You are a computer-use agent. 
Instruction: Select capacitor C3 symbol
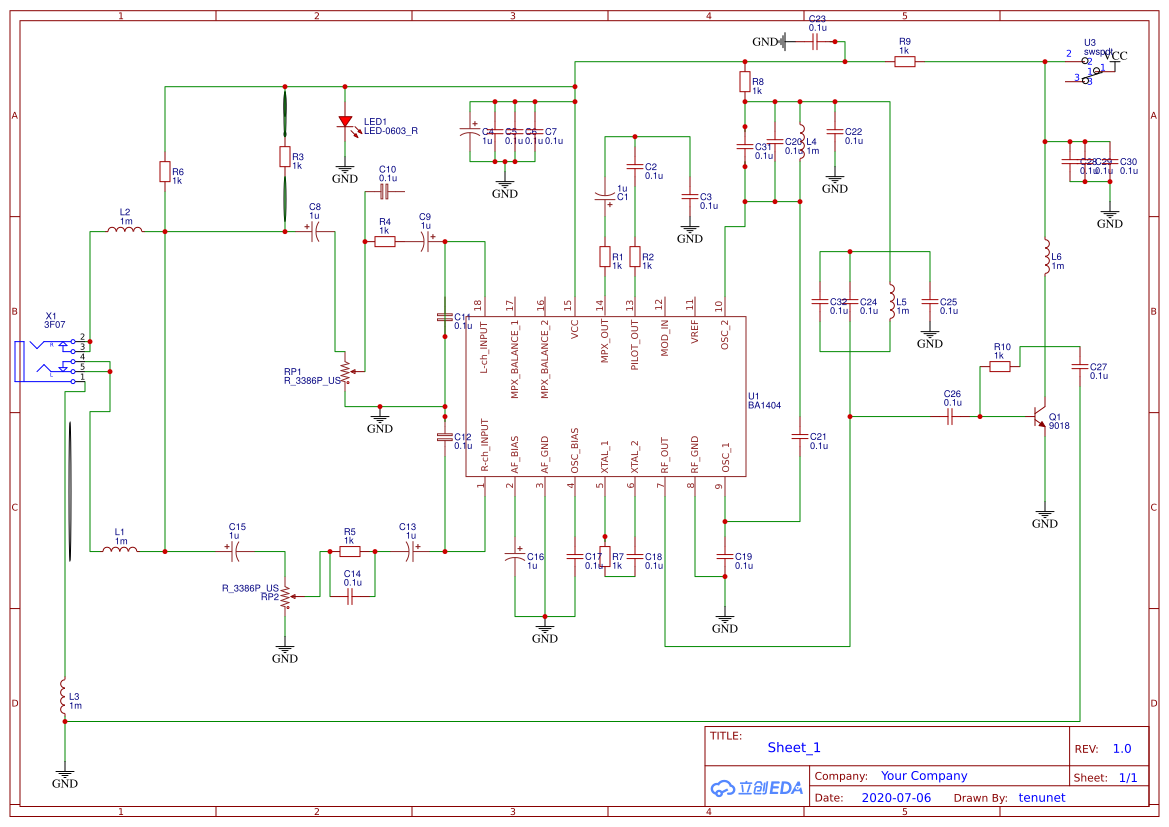pos(690,197)
